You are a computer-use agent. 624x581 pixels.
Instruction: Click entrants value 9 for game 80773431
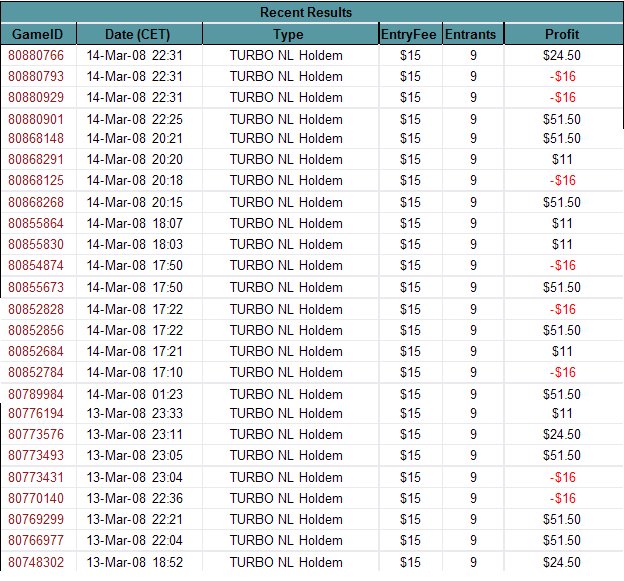click(x=473, y=478)
